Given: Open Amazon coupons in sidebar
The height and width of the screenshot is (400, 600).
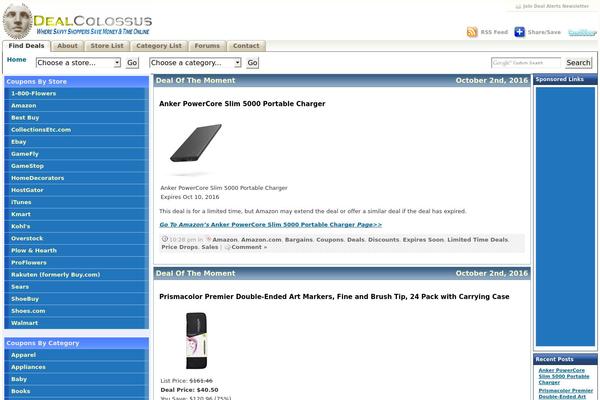Looking at the screenshot, I should coord(77,106).
